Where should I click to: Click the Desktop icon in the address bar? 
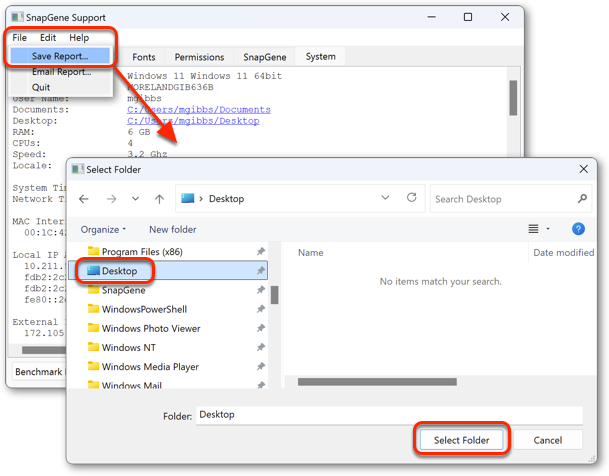tap(188, 198)
